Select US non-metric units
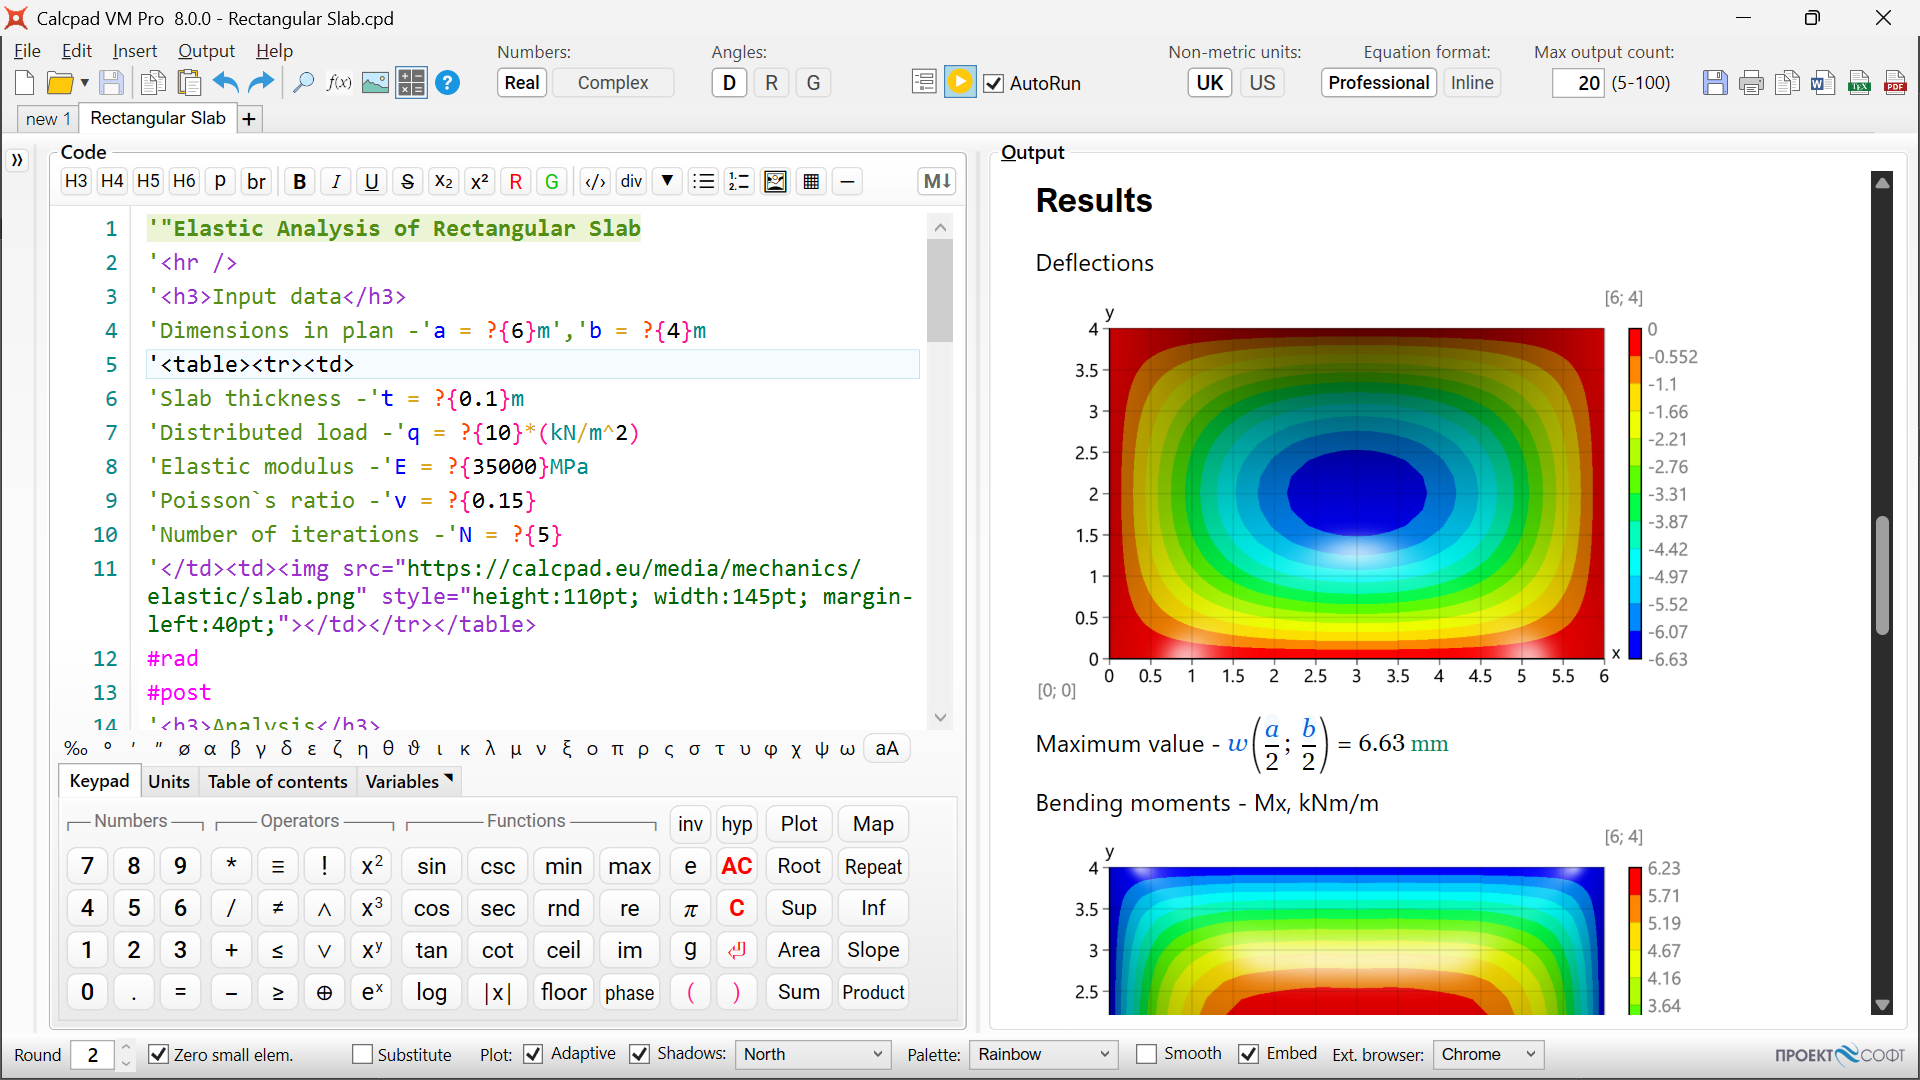Screen dimensions: 1920x1080 click(1262, 83)
